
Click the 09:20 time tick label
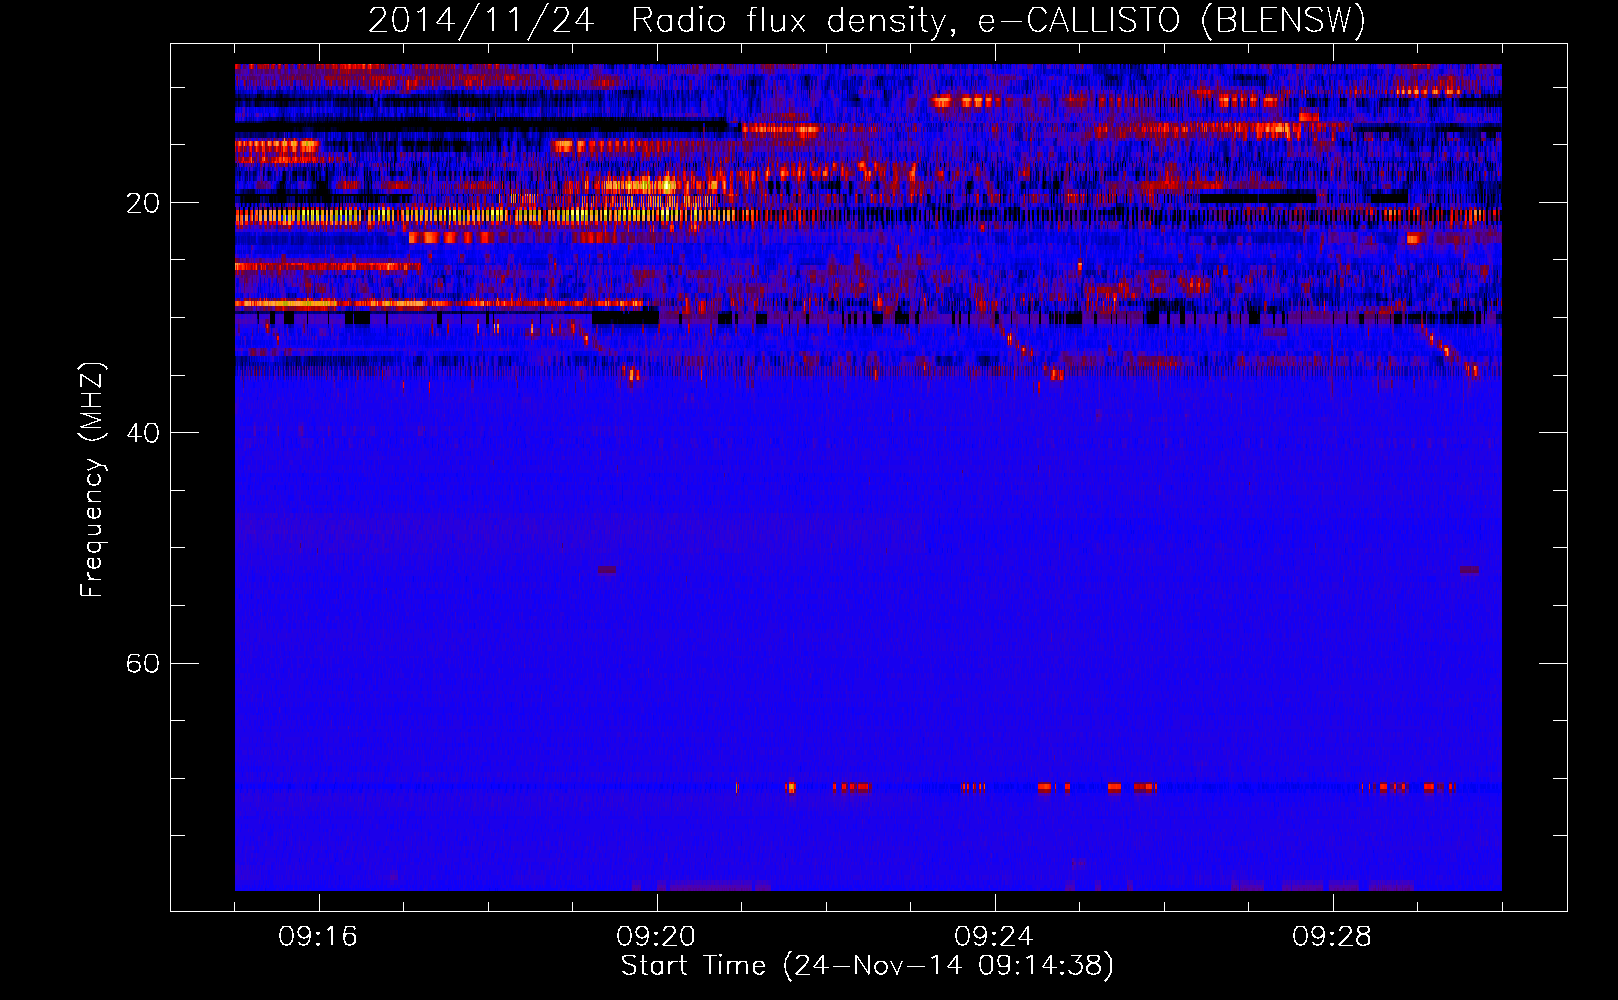click(656, 937)
